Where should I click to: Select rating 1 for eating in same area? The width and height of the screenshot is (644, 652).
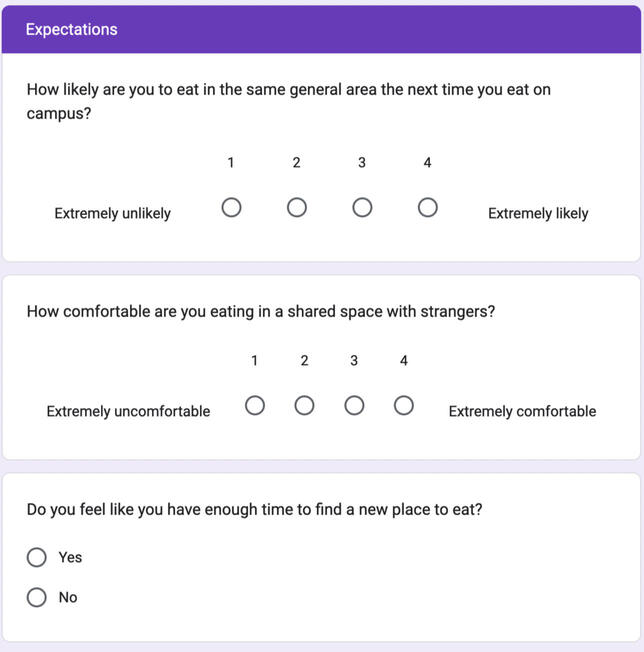point(231,208)
